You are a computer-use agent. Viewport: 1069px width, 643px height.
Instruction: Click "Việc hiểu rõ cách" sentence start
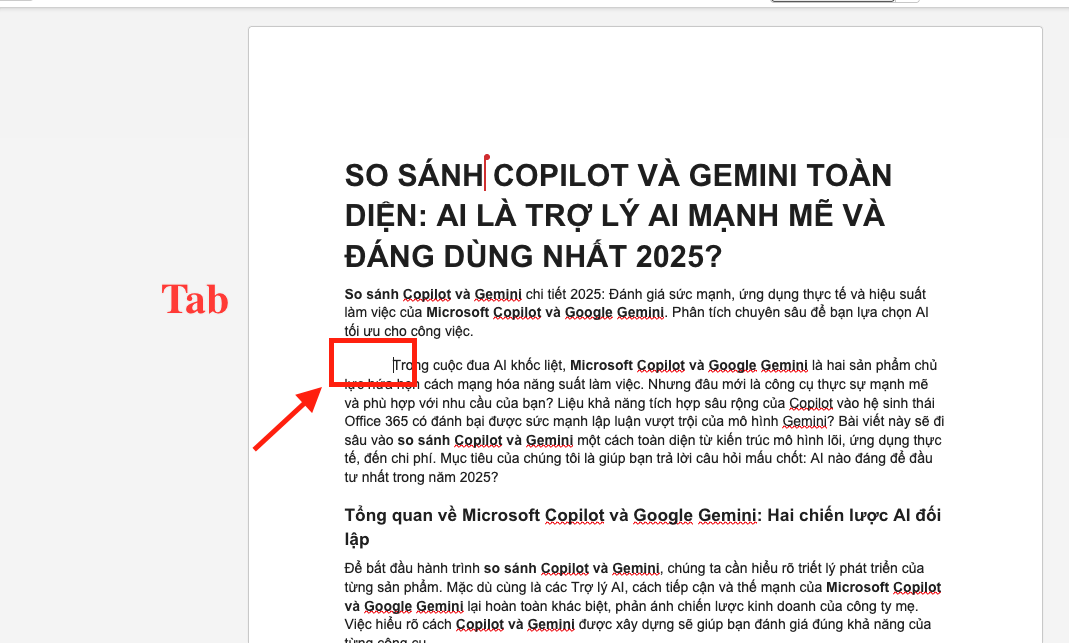397,623
